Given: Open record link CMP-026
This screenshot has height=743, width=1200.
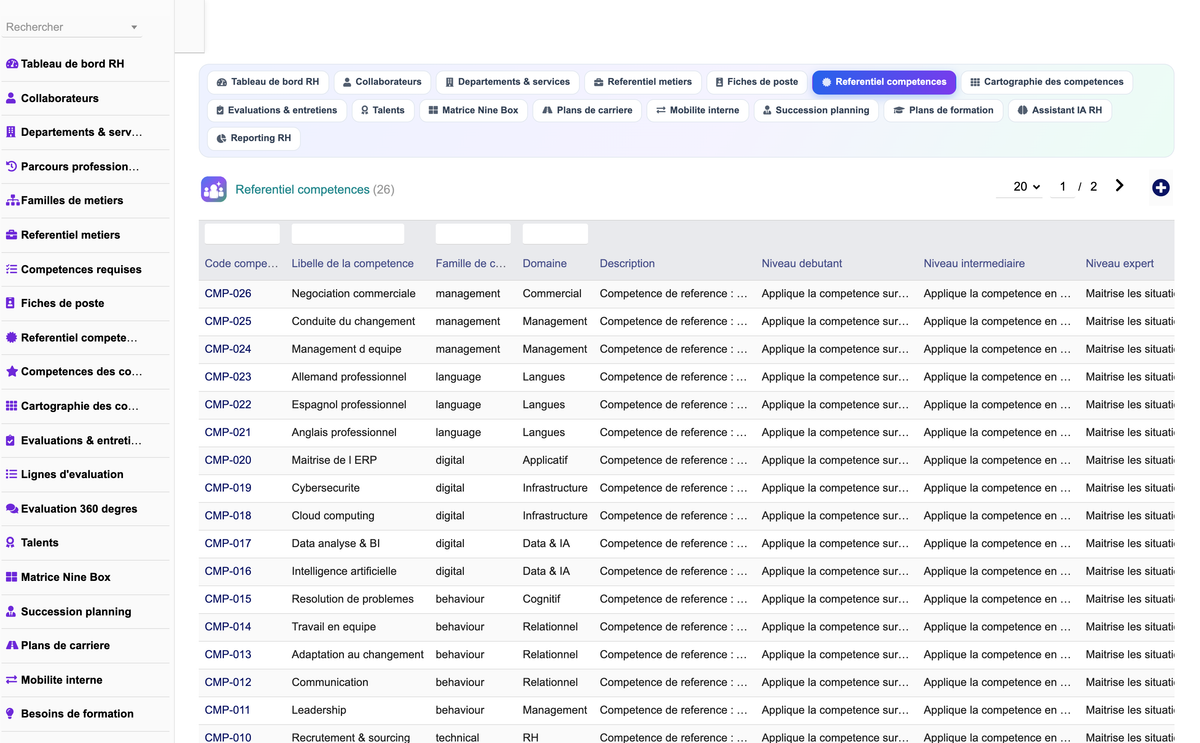Looking at the screenshot, I should (228, 293).
